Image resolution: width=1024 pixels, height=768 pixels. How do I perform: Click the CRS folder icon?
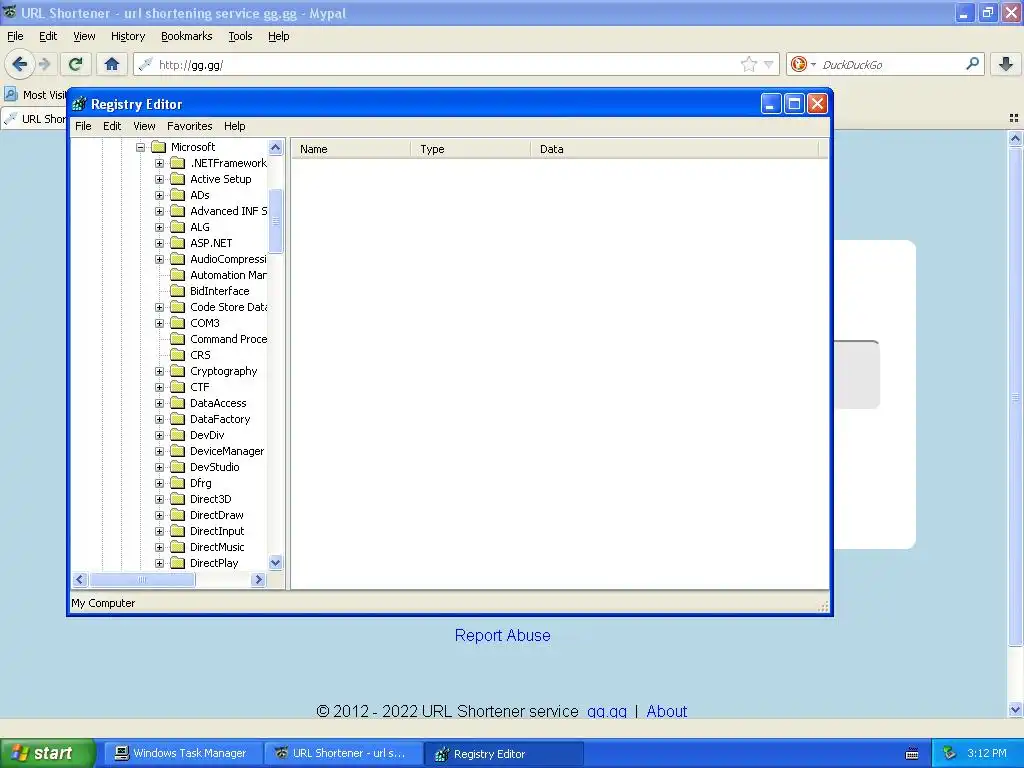tap(178, 355)
